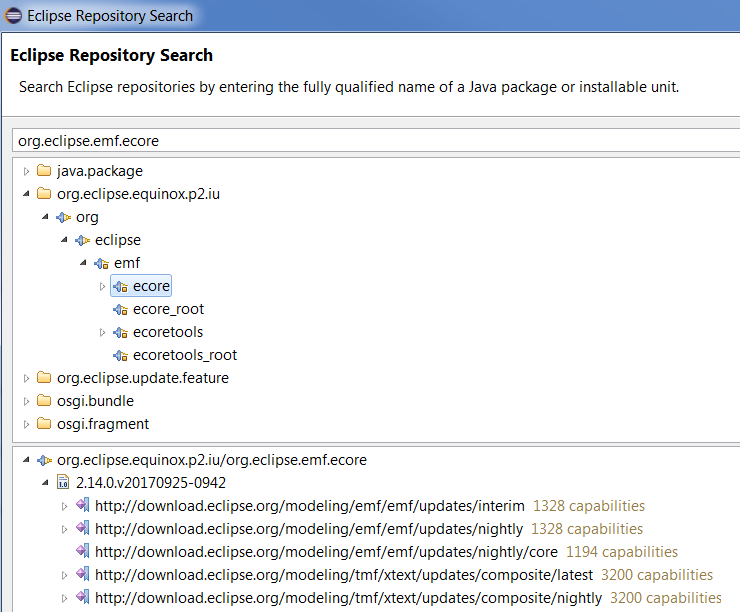The width and height of the screenshot is (740, 612).
Task: Expand the ecoretools node arrow
Action: pos(102,332)
